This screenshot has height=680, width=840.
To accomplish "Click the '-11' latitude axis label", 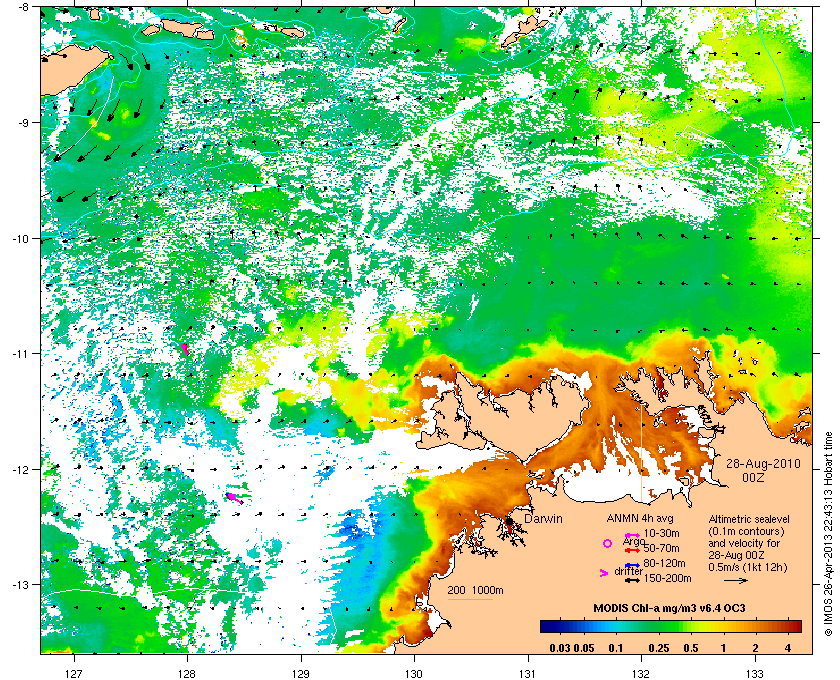I will click(x=21, y=354).
